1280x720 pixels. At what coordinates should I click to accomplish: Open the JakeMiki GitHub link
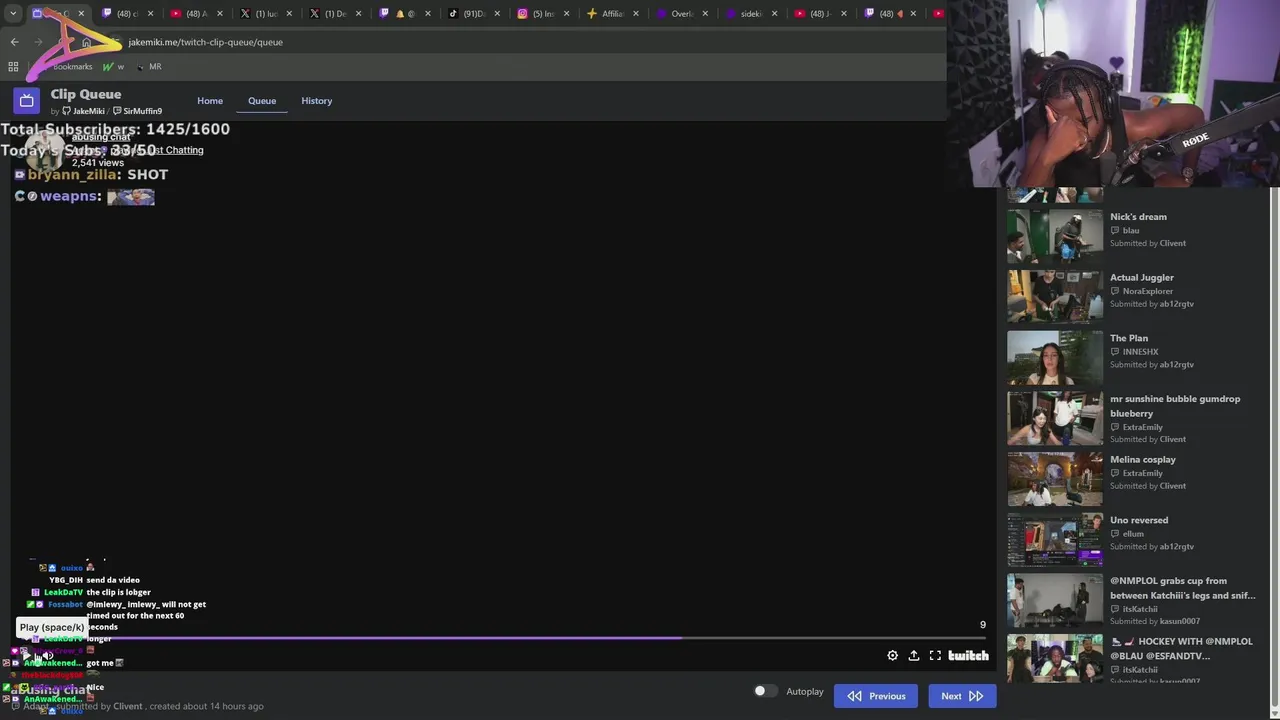tap(83, 111)
